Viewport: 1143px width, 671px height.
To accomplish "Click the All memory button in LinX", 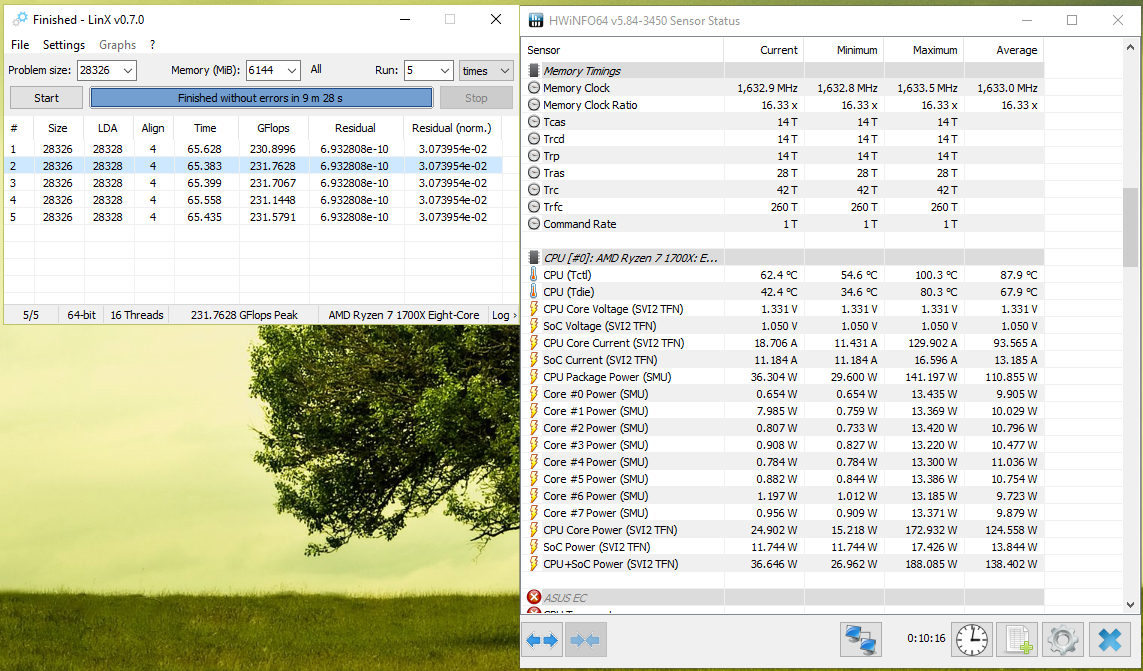I will 316,69.
